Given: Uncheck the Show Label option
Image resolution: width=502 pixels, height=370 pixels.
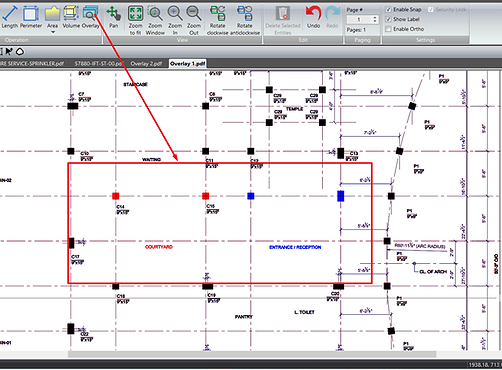Looking at the screenshot, I should point(388,19).
